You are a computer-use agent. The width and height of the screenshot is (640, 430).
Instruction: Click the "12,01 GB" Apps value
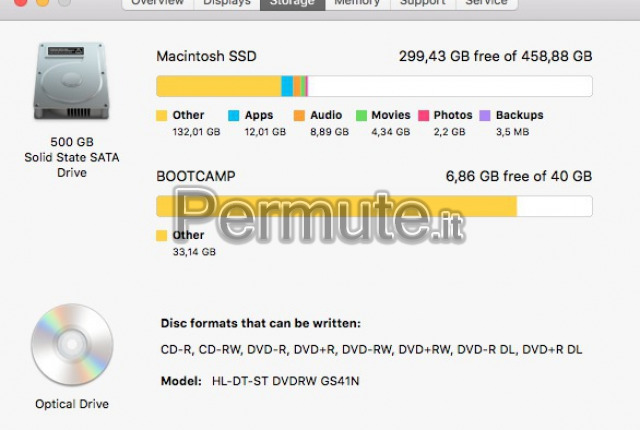(x=265, y=132)
